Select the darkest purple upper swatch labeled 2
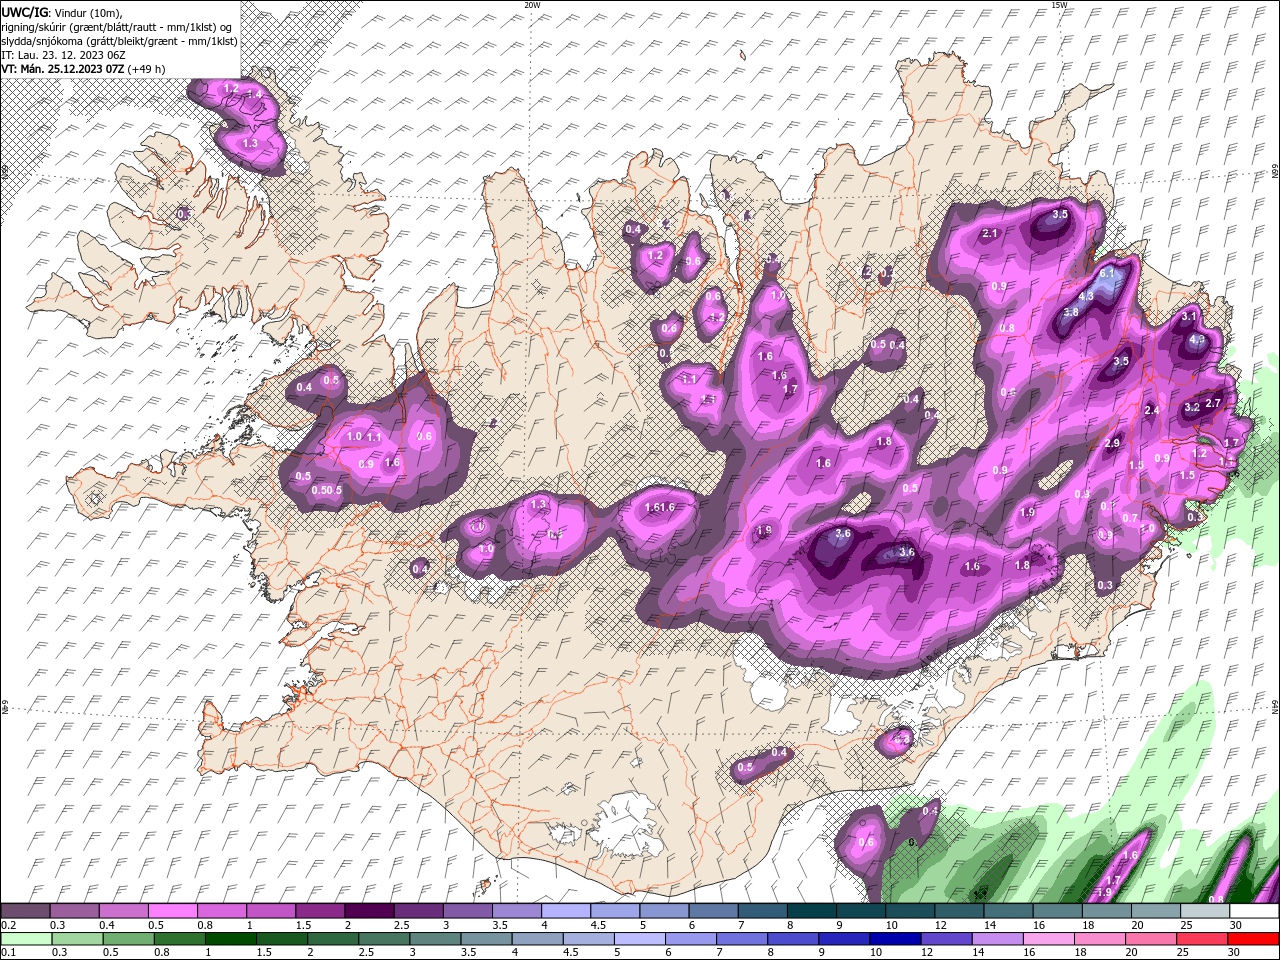Viewport: 1280px width, 960px height. 368,911
